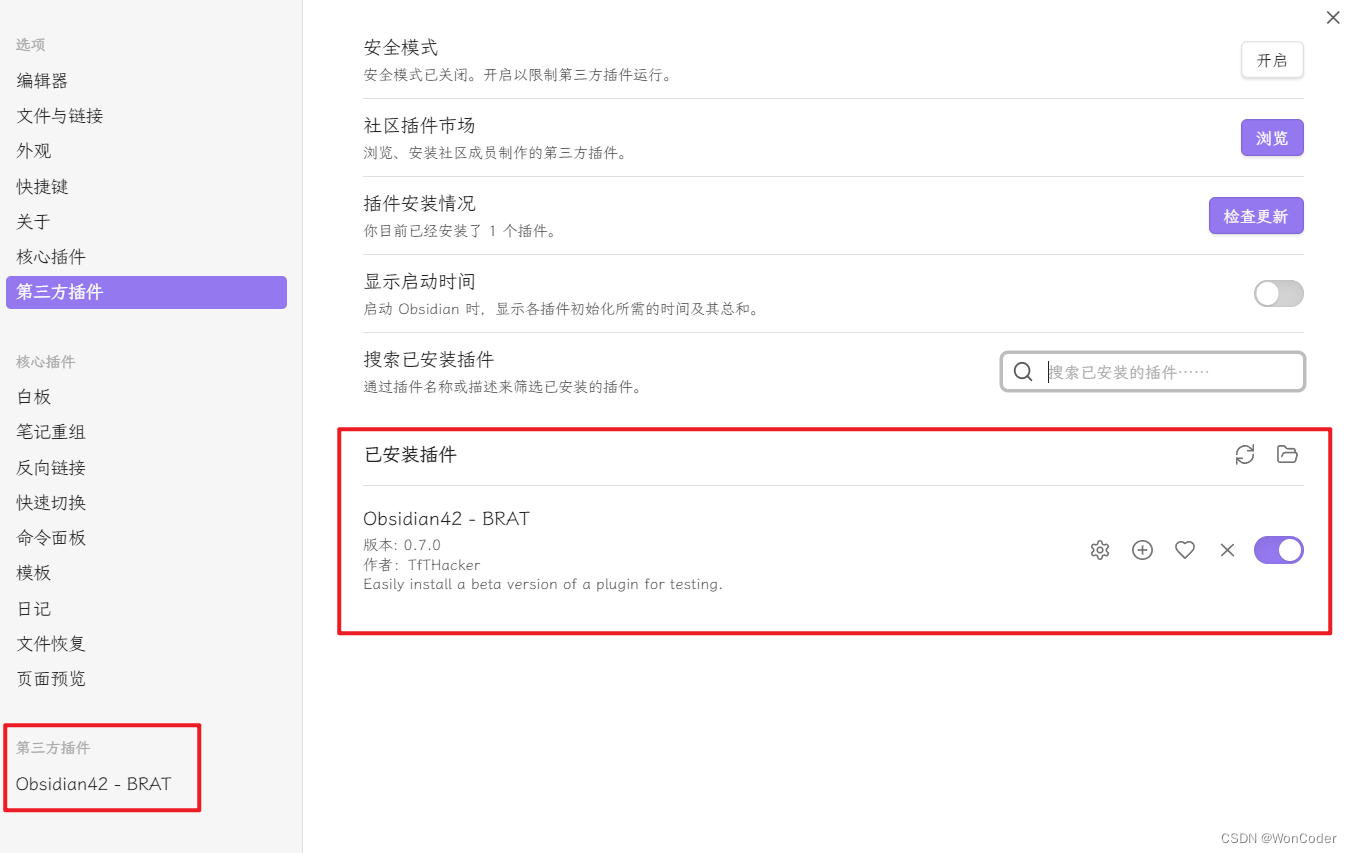This screenshot has height=853, width=1352.
Task: Open BRAT plugin settings gear icon
Action: pos(1100,550)
